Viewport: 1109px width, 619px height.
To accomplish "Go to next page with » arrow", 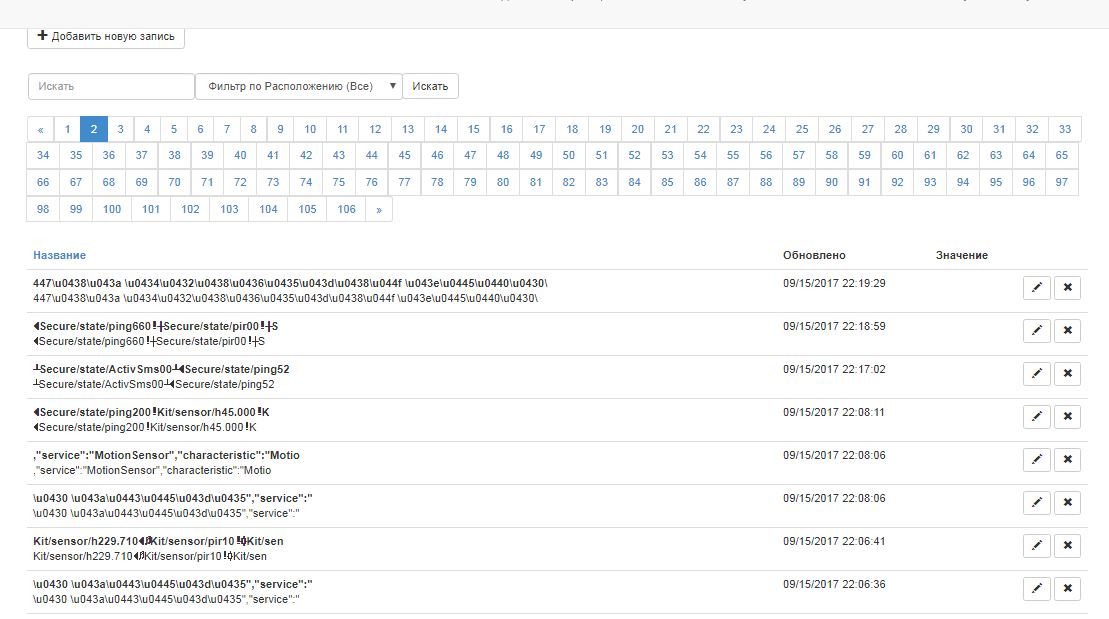I will tap(379, 210).
